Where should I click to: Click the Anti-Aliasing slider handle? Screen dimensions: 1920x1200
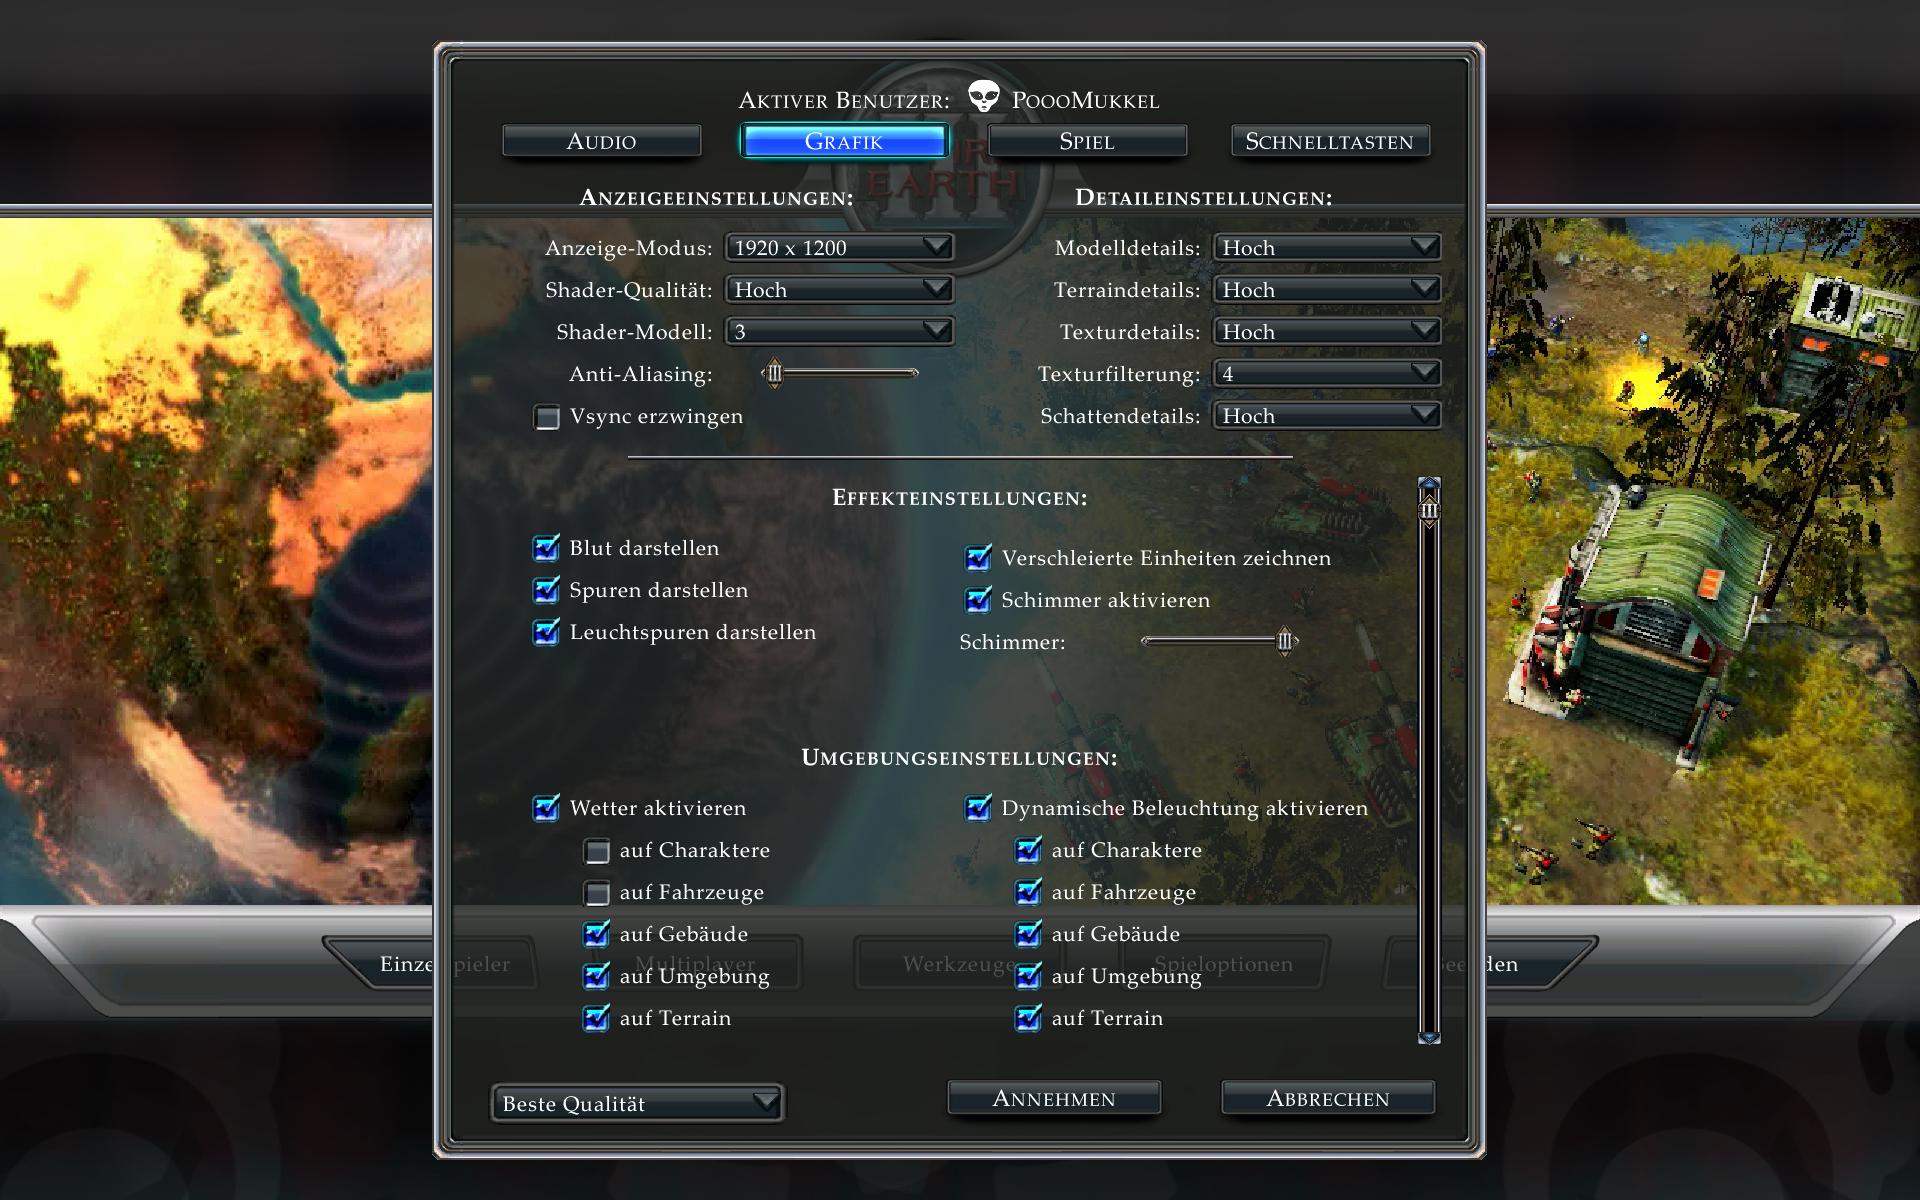pyautogui.click(x=773, y=373)
